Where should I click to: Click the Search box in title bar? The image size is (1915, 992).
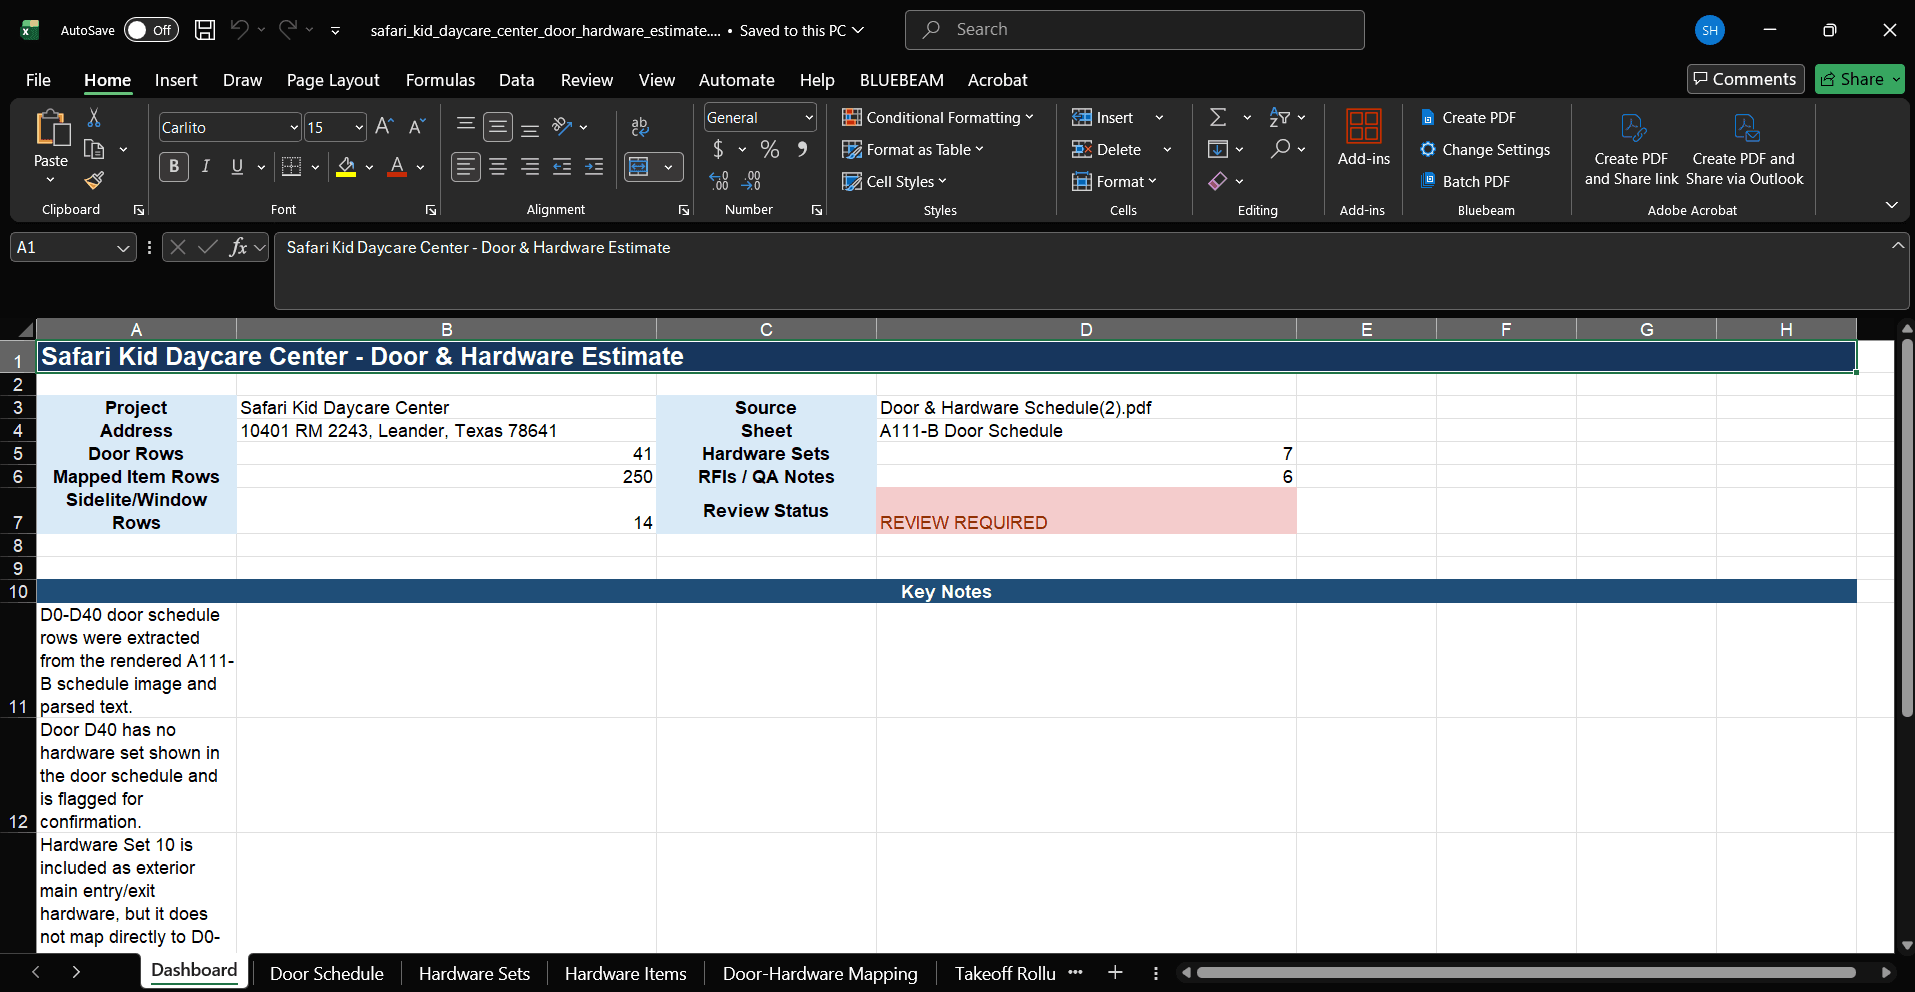pos(1134,30)
